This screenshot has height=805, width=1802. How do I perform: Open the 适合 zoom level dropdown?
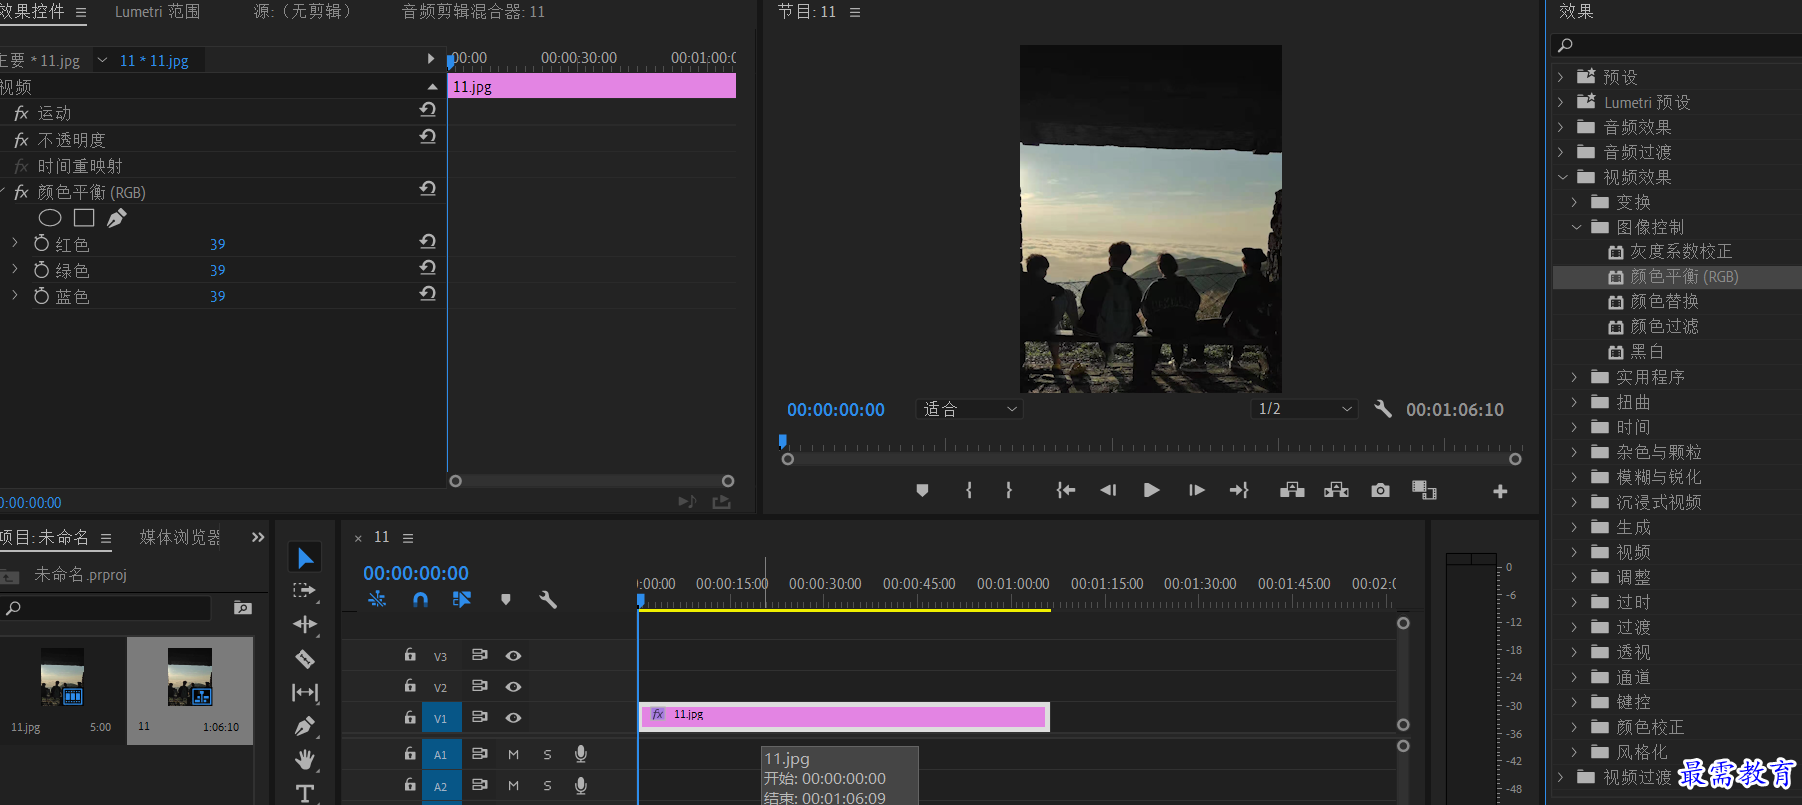tap(969, 409)
